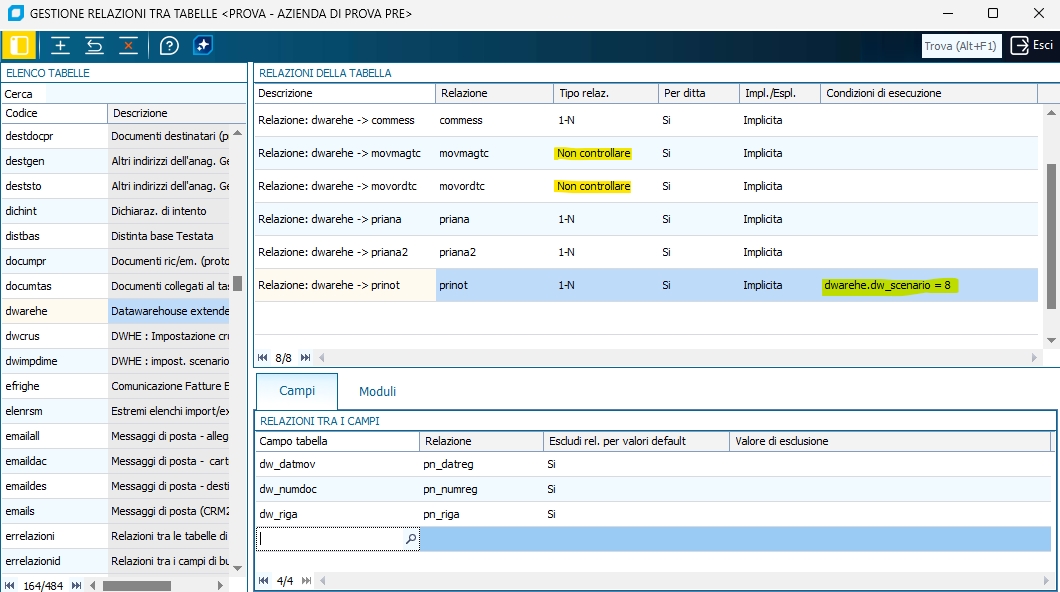This screenshot has height=592, width=1060.
Task: Go to first record in fields navigator 4/4
Action: [264, 580]
